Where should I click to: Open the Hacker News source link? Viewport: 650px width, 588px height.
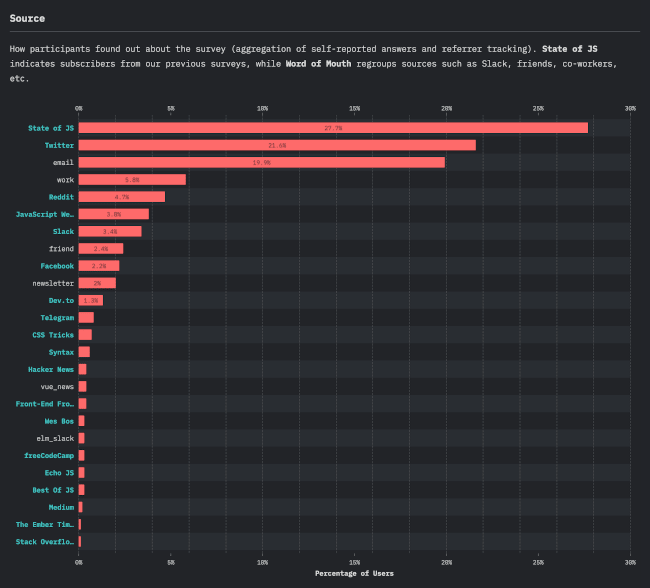tap(51, 369)
